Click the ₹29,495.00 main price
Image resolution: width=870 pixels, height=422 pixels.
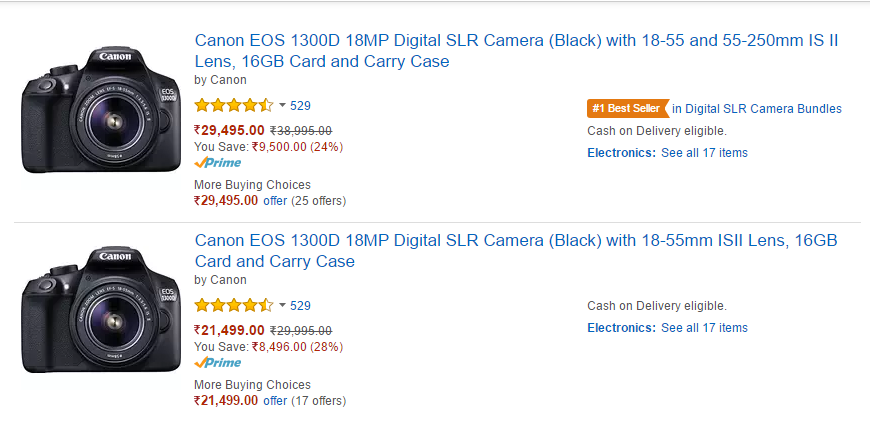click(x=229, y=130)
